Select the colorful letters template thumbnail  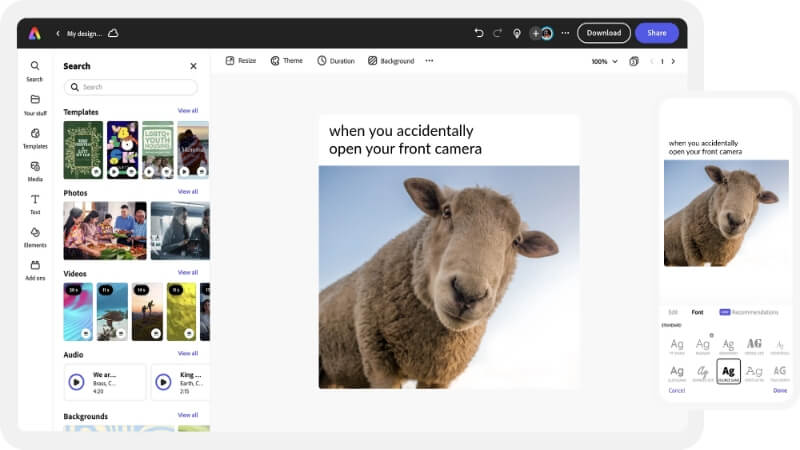[122, 150]
